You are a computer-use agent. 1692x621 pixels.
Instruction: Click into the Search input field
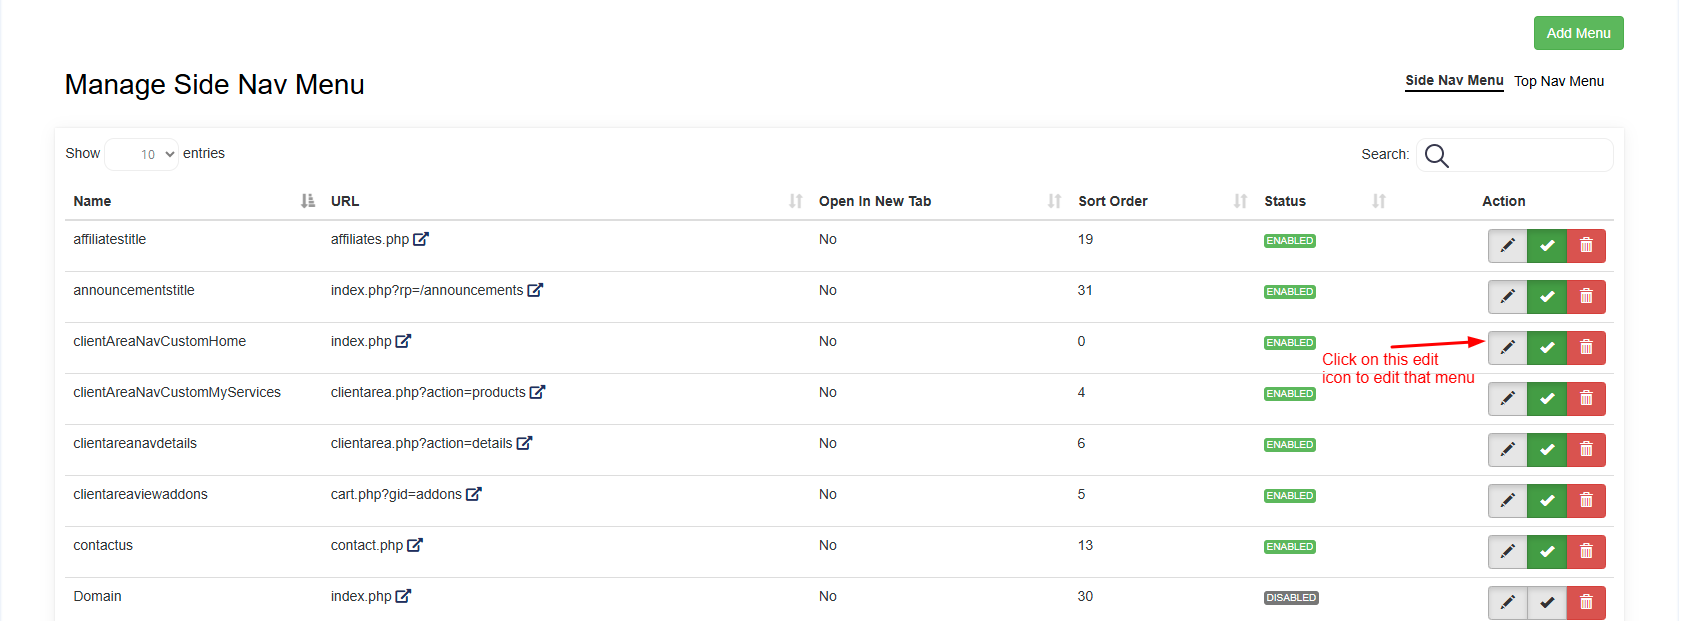pyautogui.click(x=1530, y=155)
